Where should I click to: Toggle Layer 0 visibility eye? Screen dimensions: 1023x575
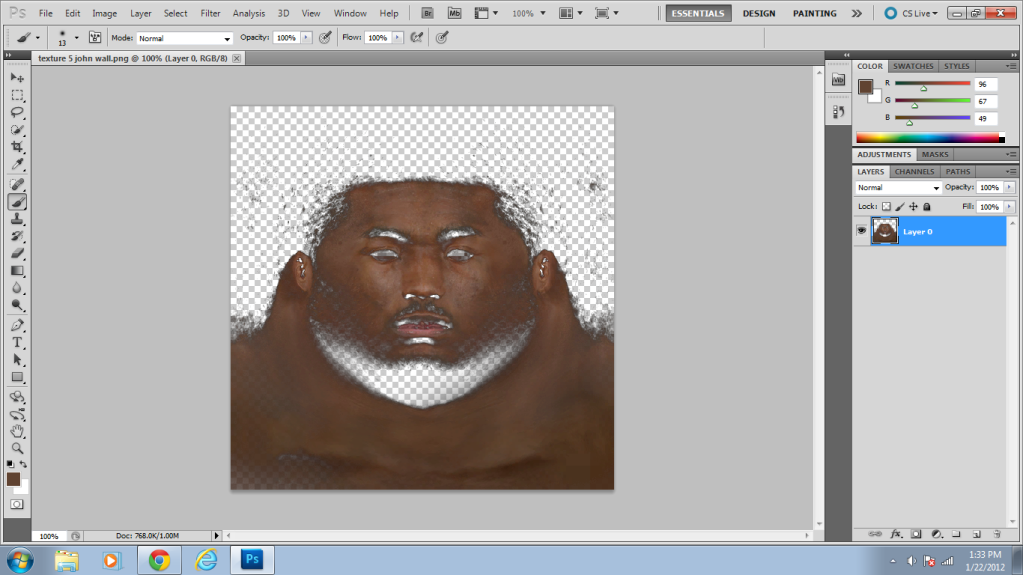(861, 231)
